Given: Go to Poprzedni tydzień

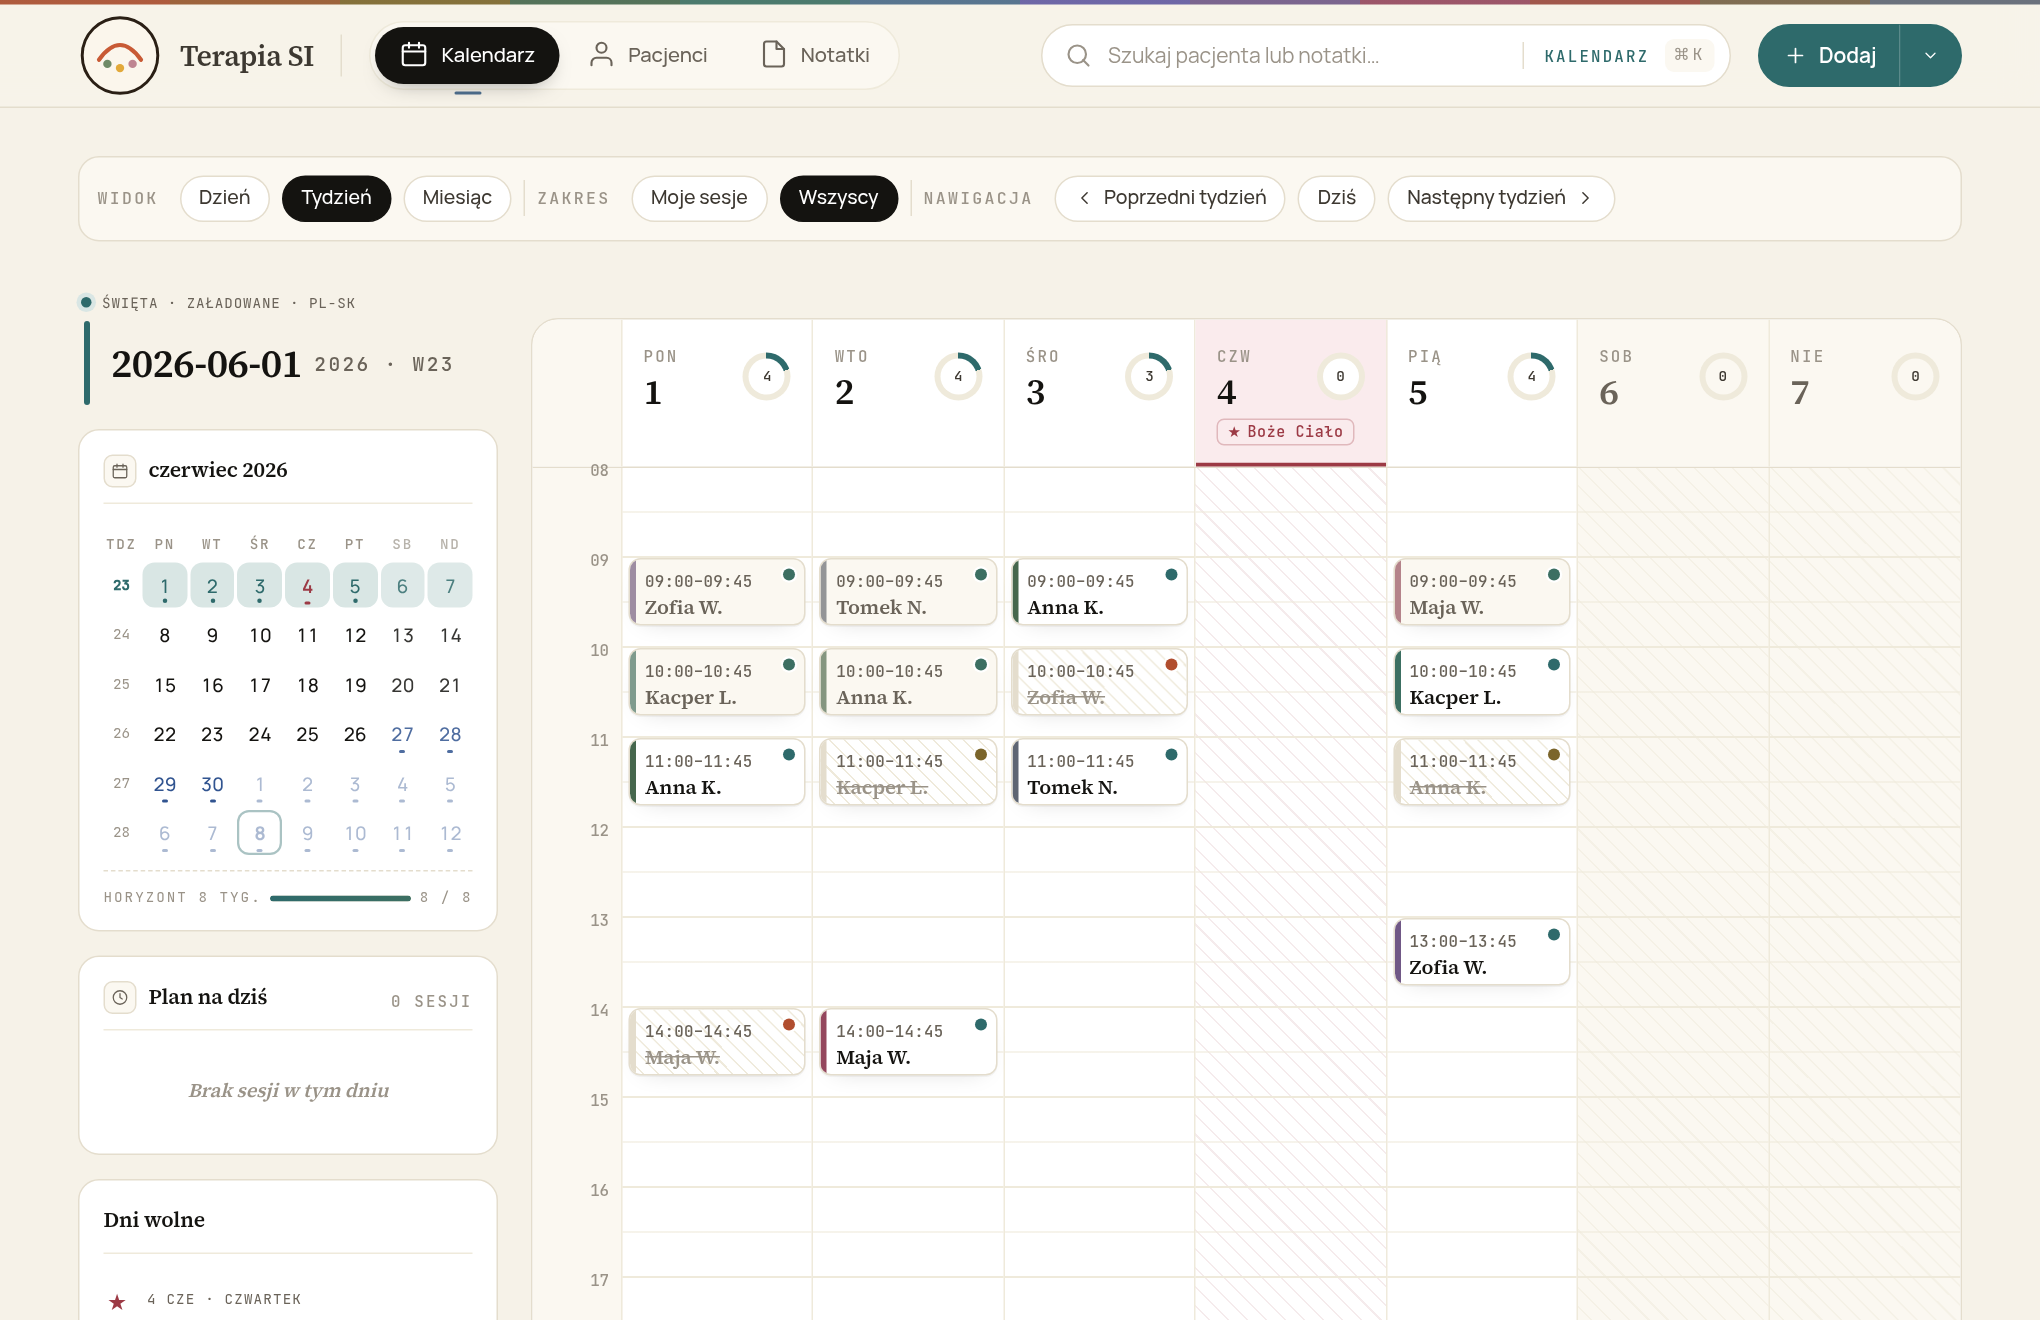Looking at the screenshot, I should (1170, 198).
